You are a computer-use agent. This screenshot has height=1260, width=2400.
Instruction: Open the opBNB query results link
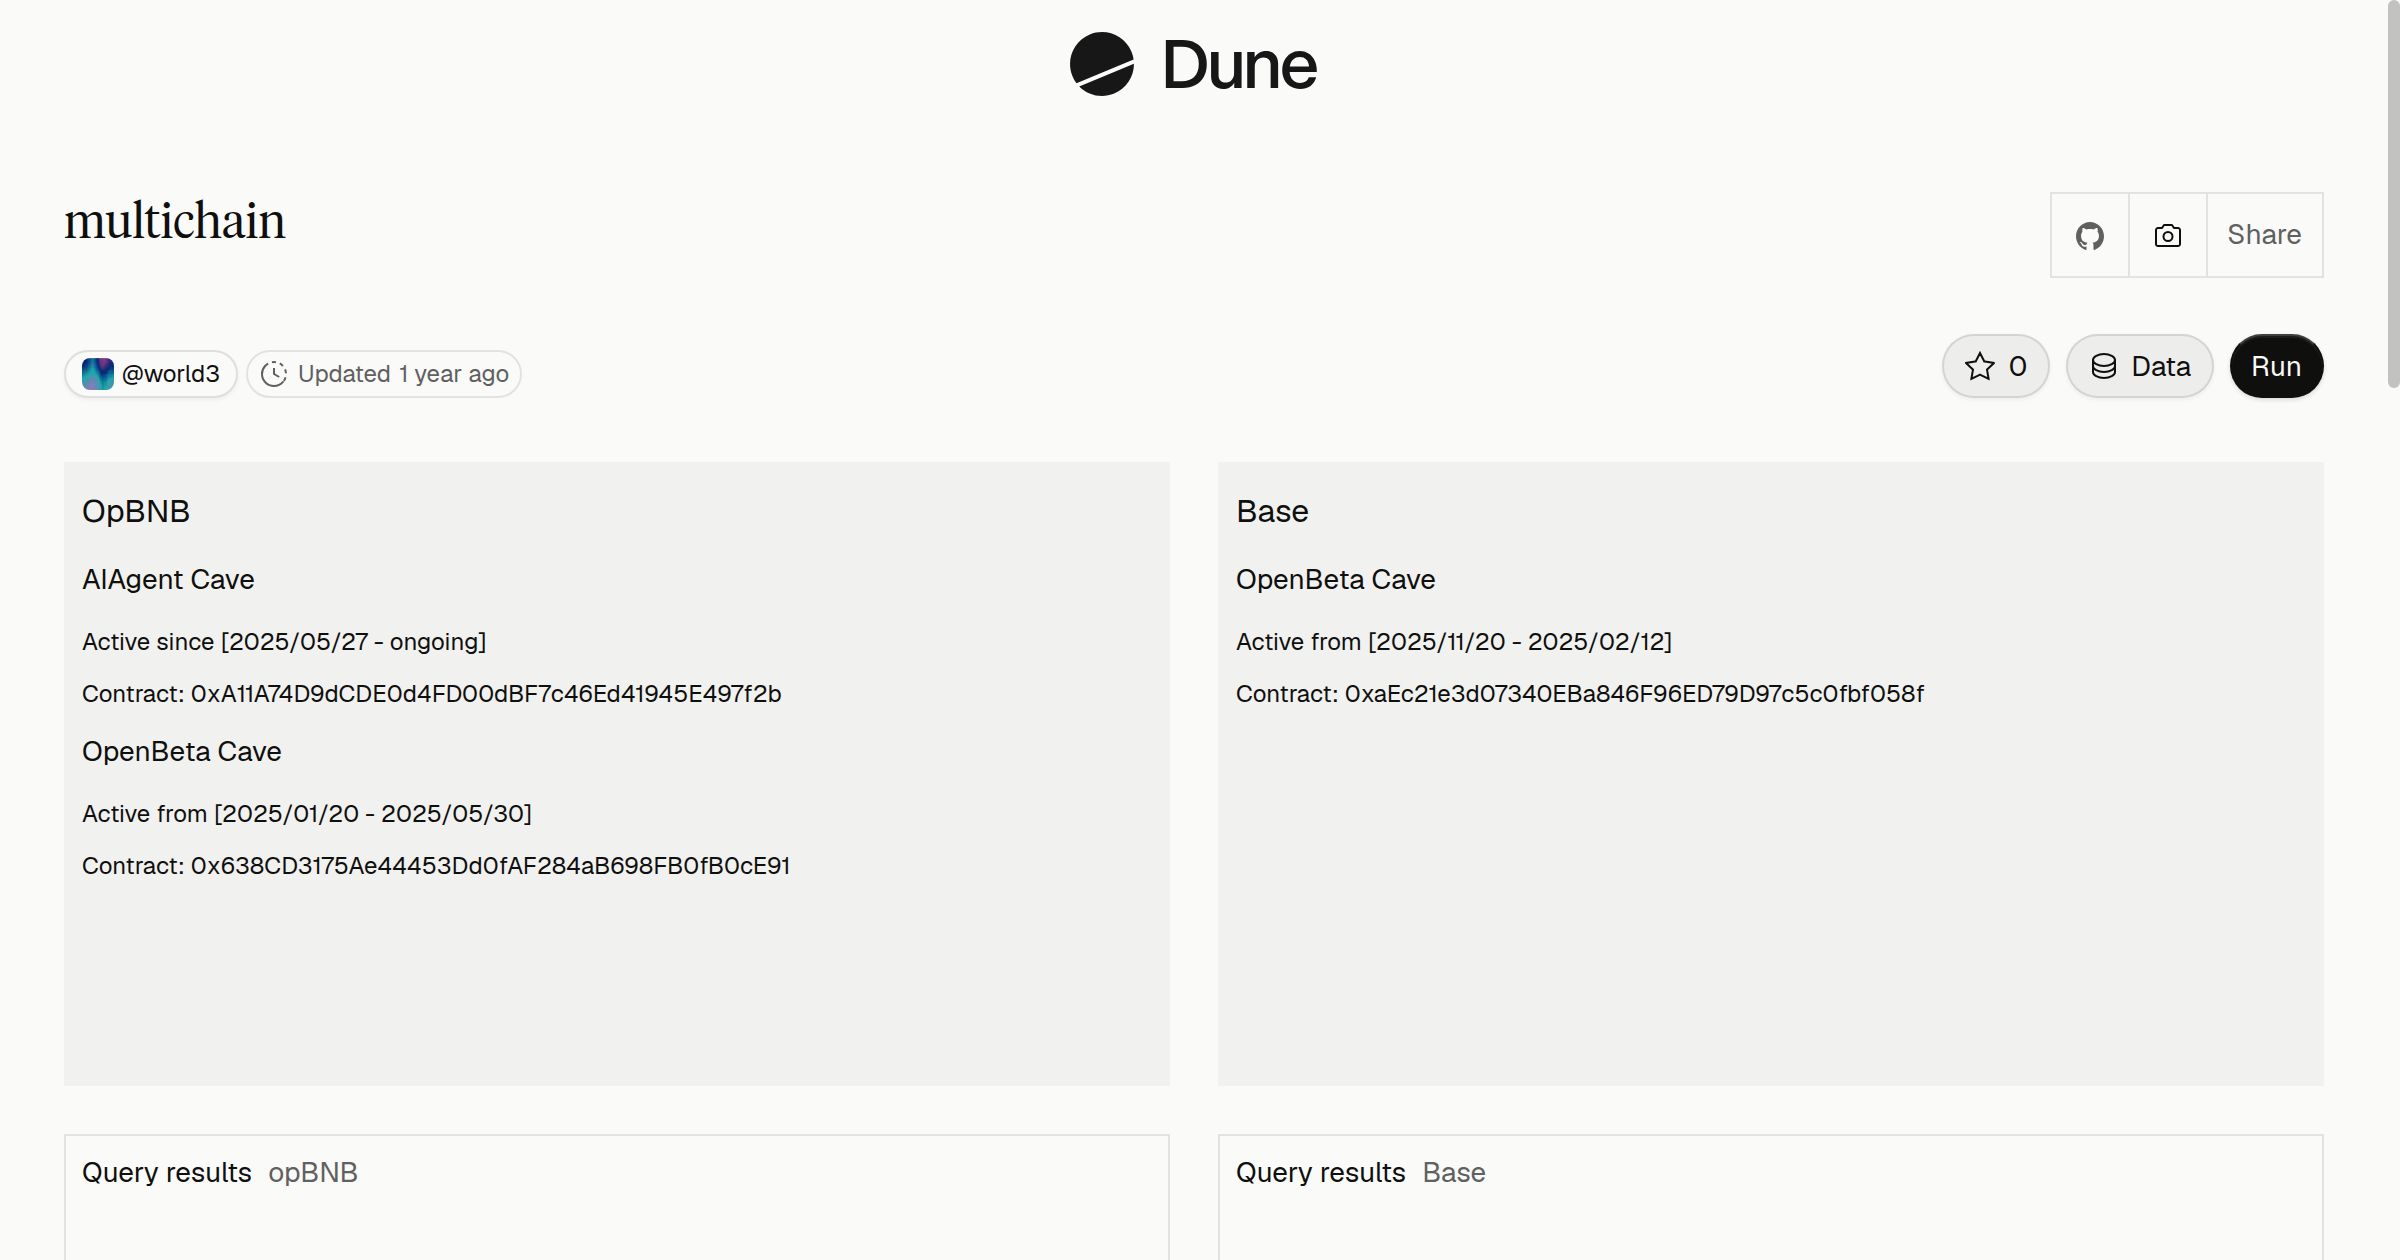point(312,1172)
